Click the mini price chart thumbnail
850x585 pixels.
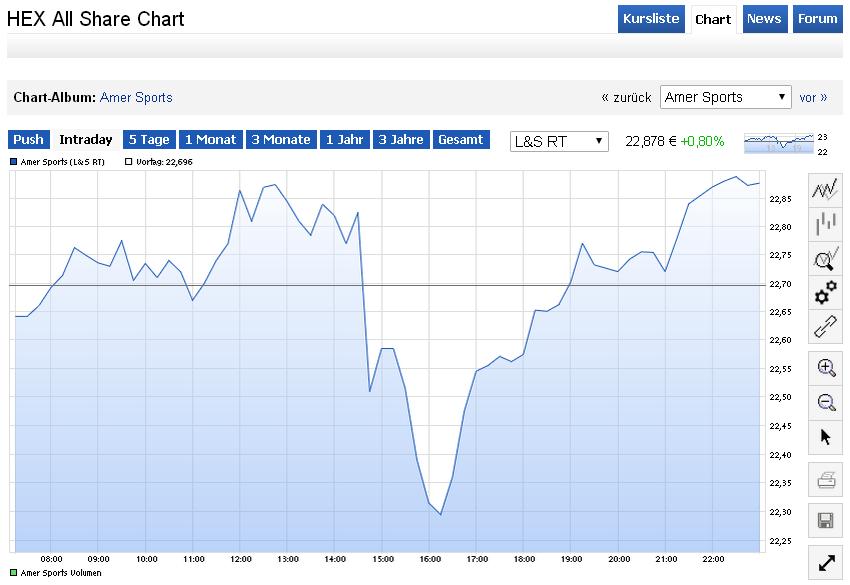click(x=779, y=143)
